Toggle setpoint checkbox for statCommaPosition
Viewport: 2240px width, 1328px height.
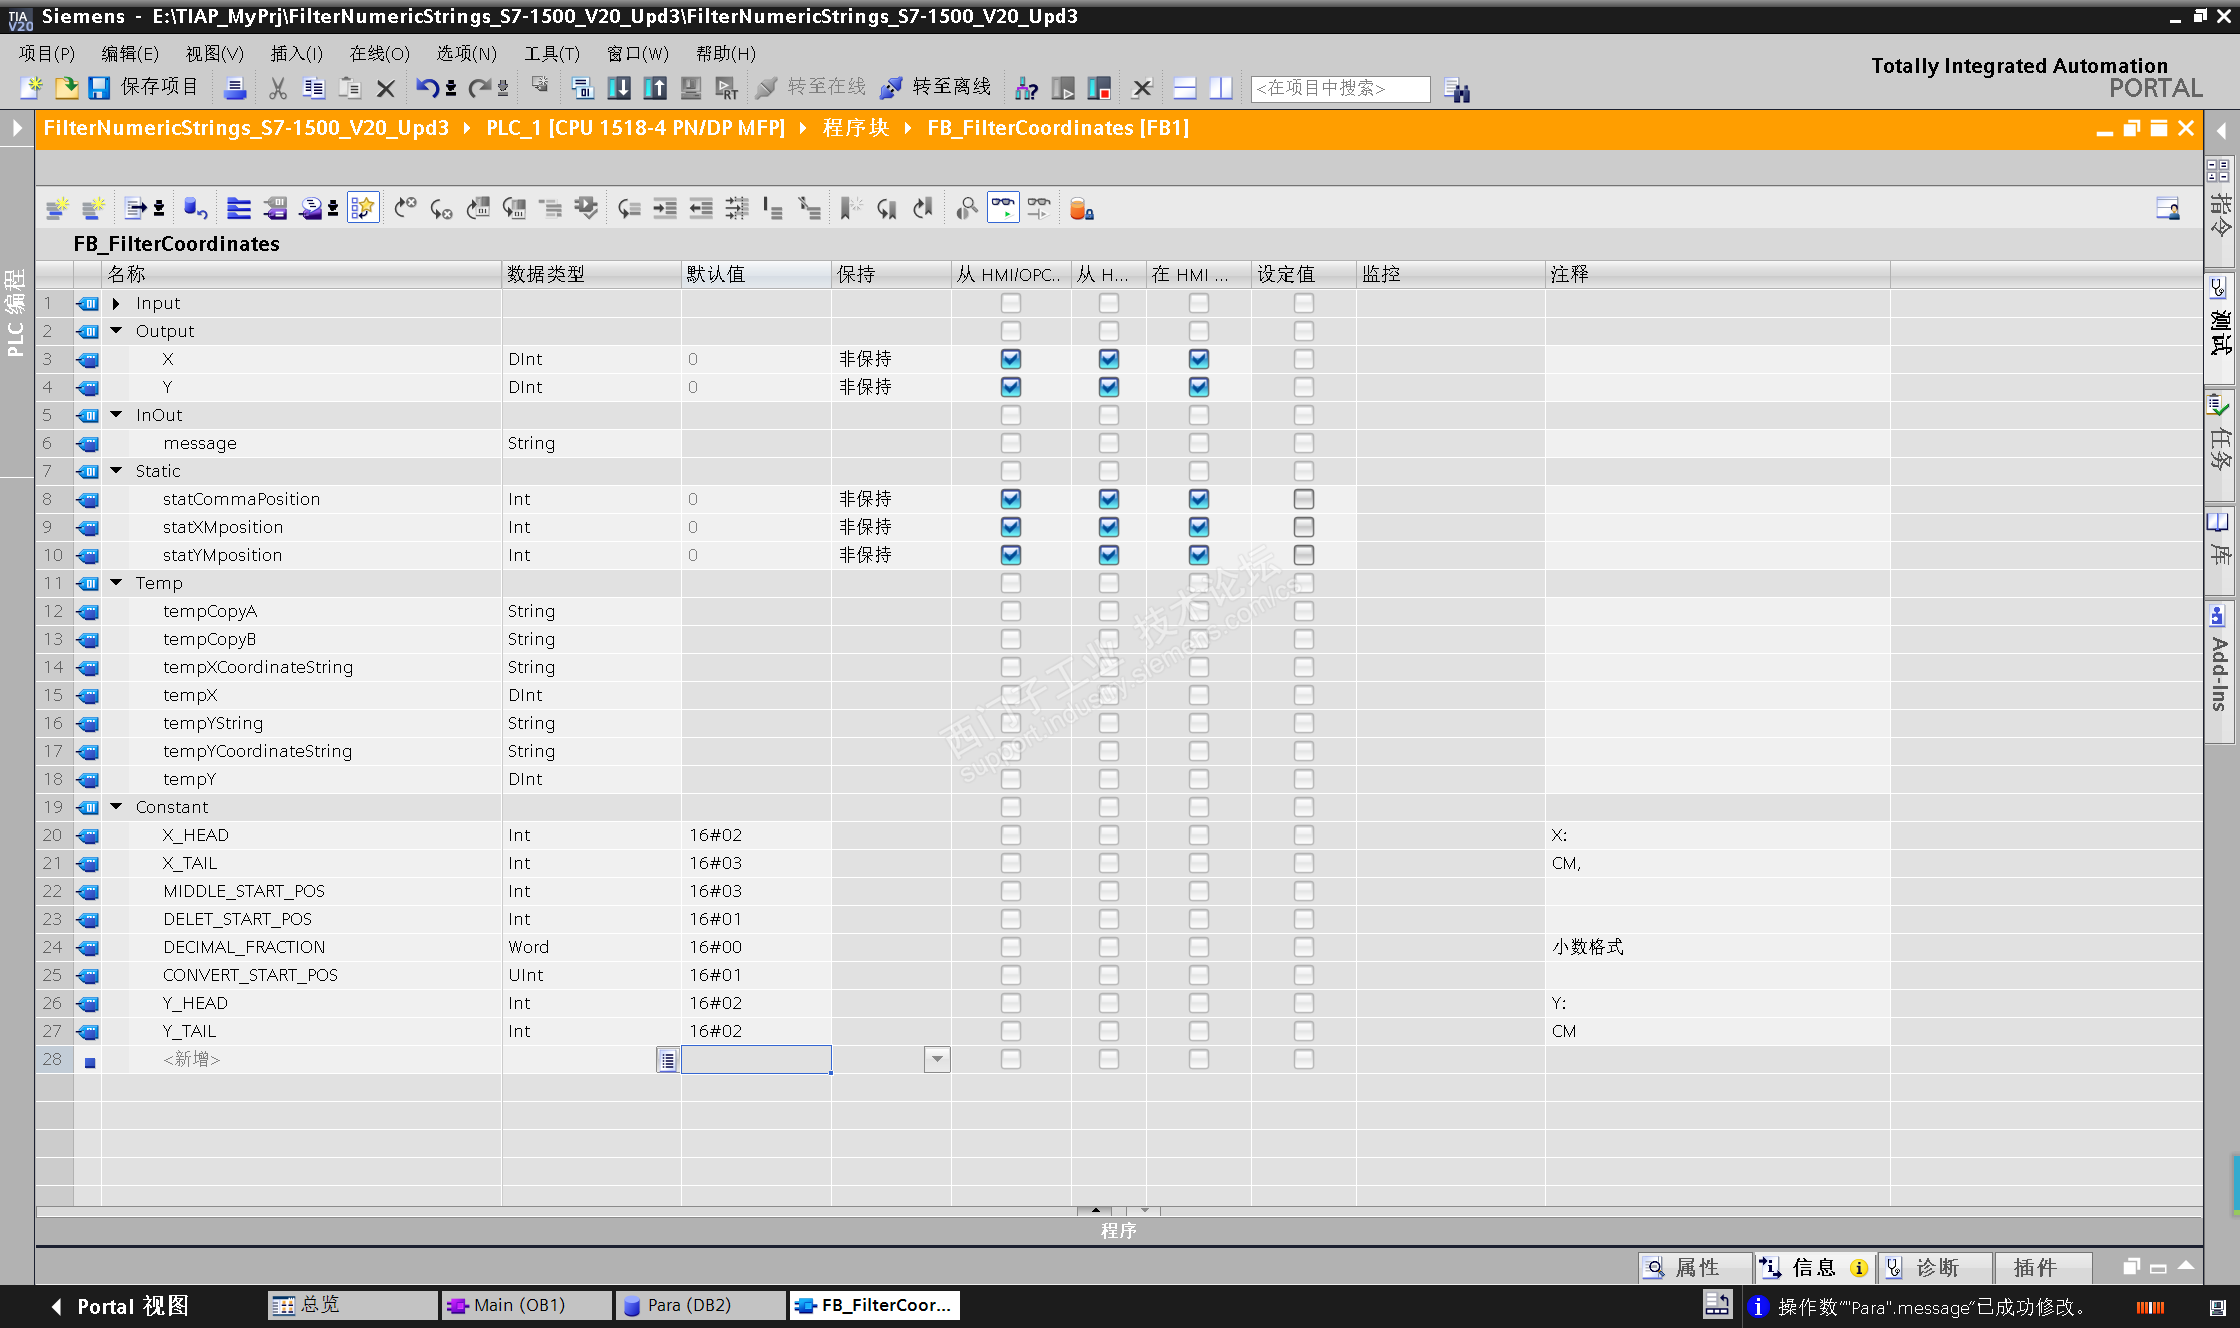(1303, 499)
